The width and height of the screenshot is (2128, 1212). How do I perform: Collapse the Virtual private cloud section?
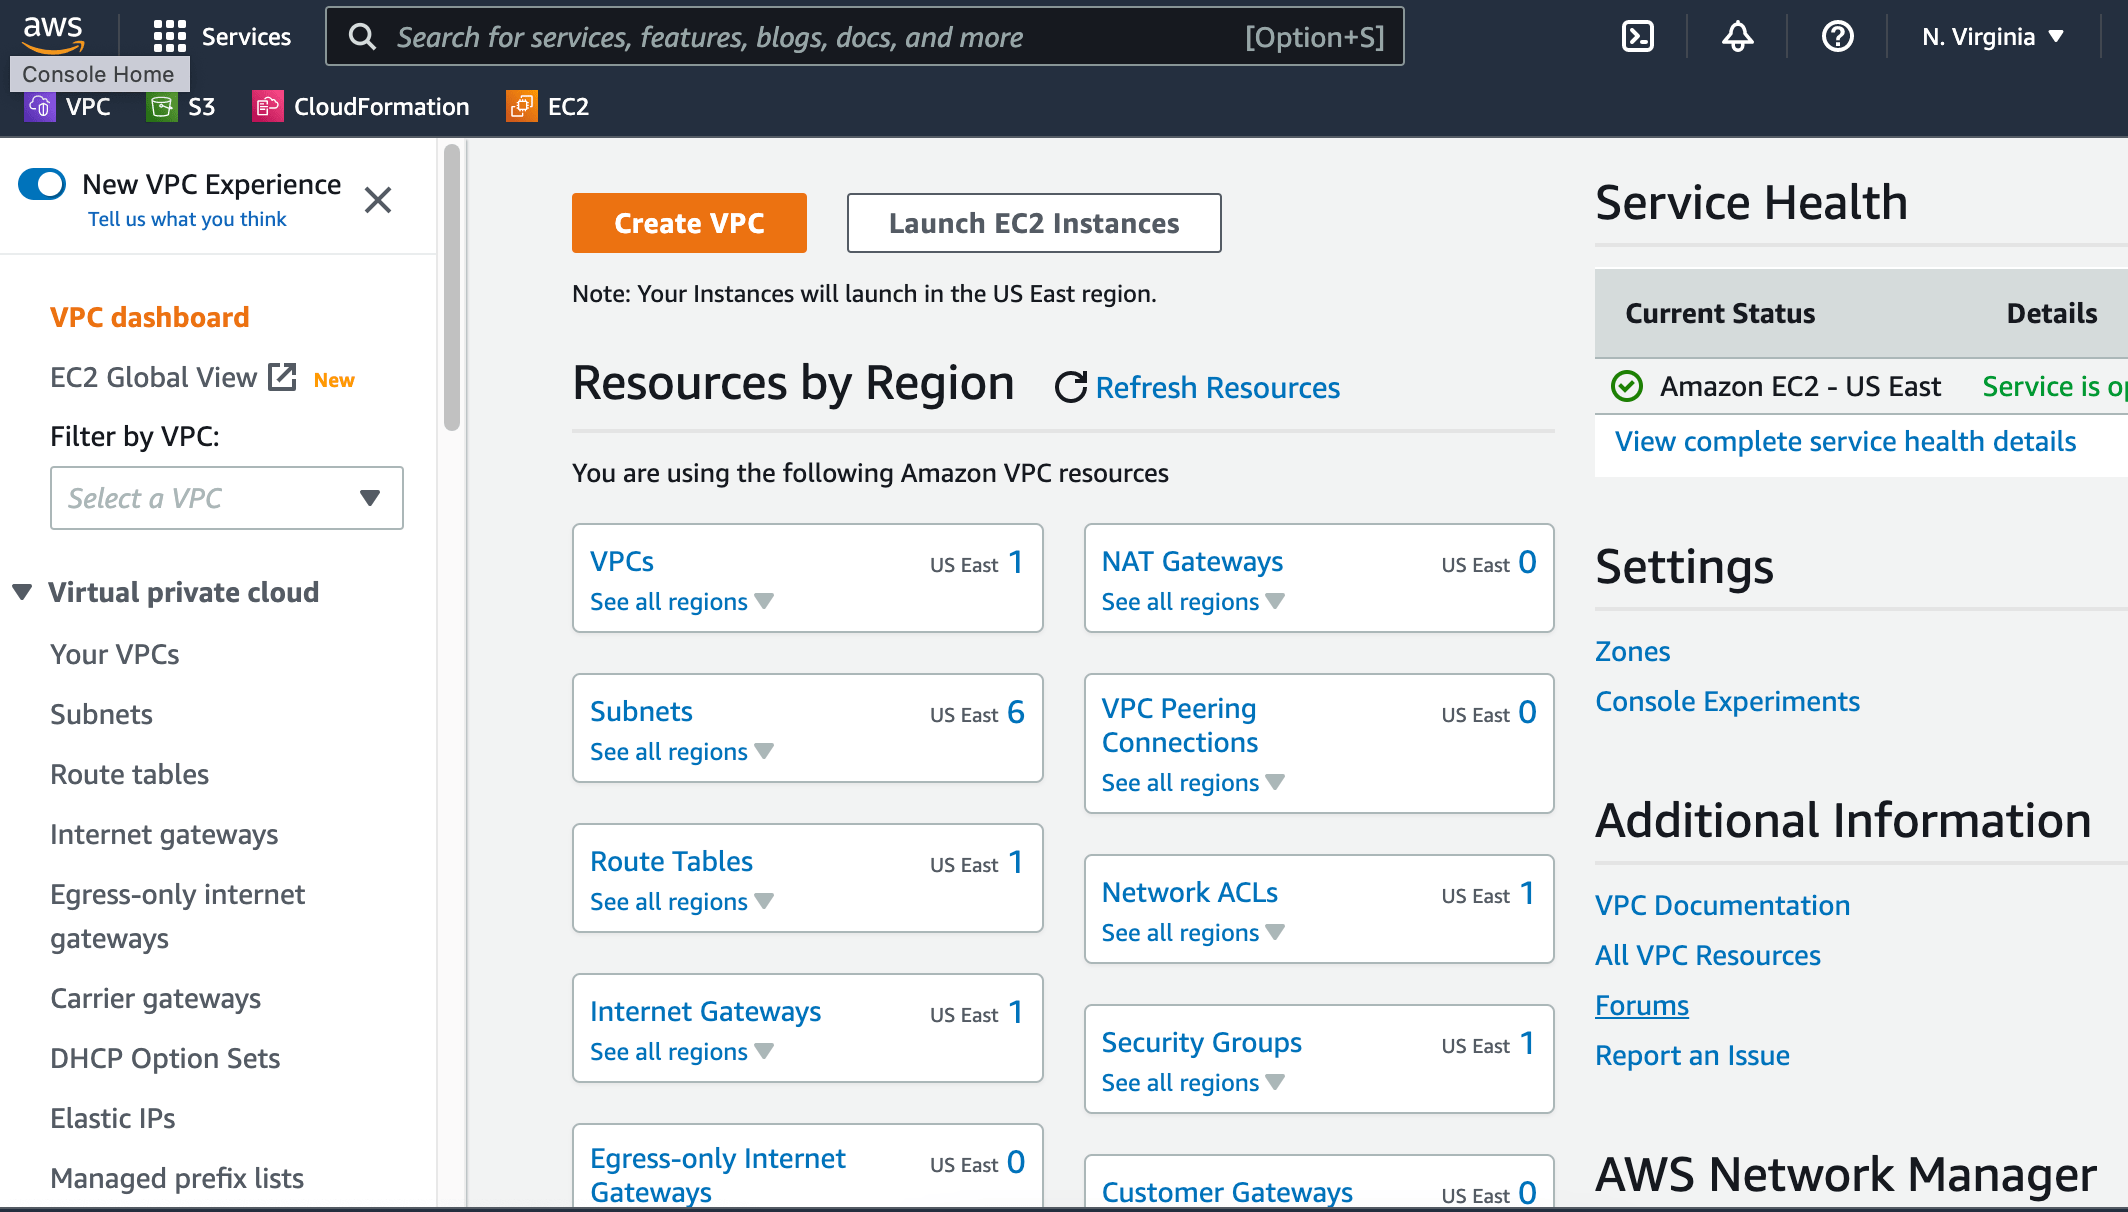pos(22,591)
